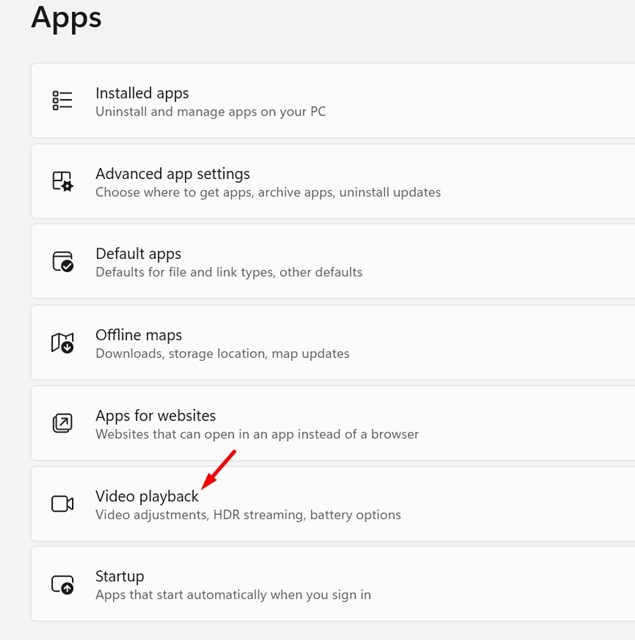The image size is (635, 640).
Task: Click the Apps page heading
Action: [67, 18]
